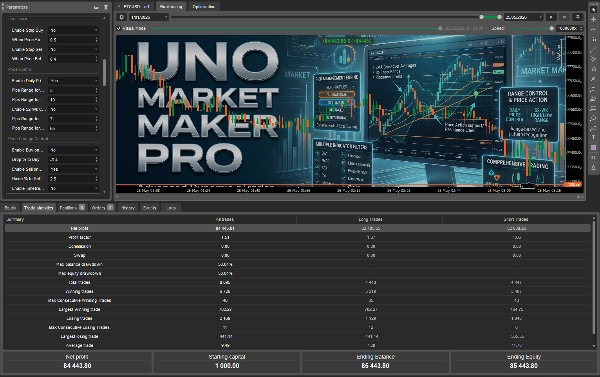Select the Total trades row

(x=298, y=282)
